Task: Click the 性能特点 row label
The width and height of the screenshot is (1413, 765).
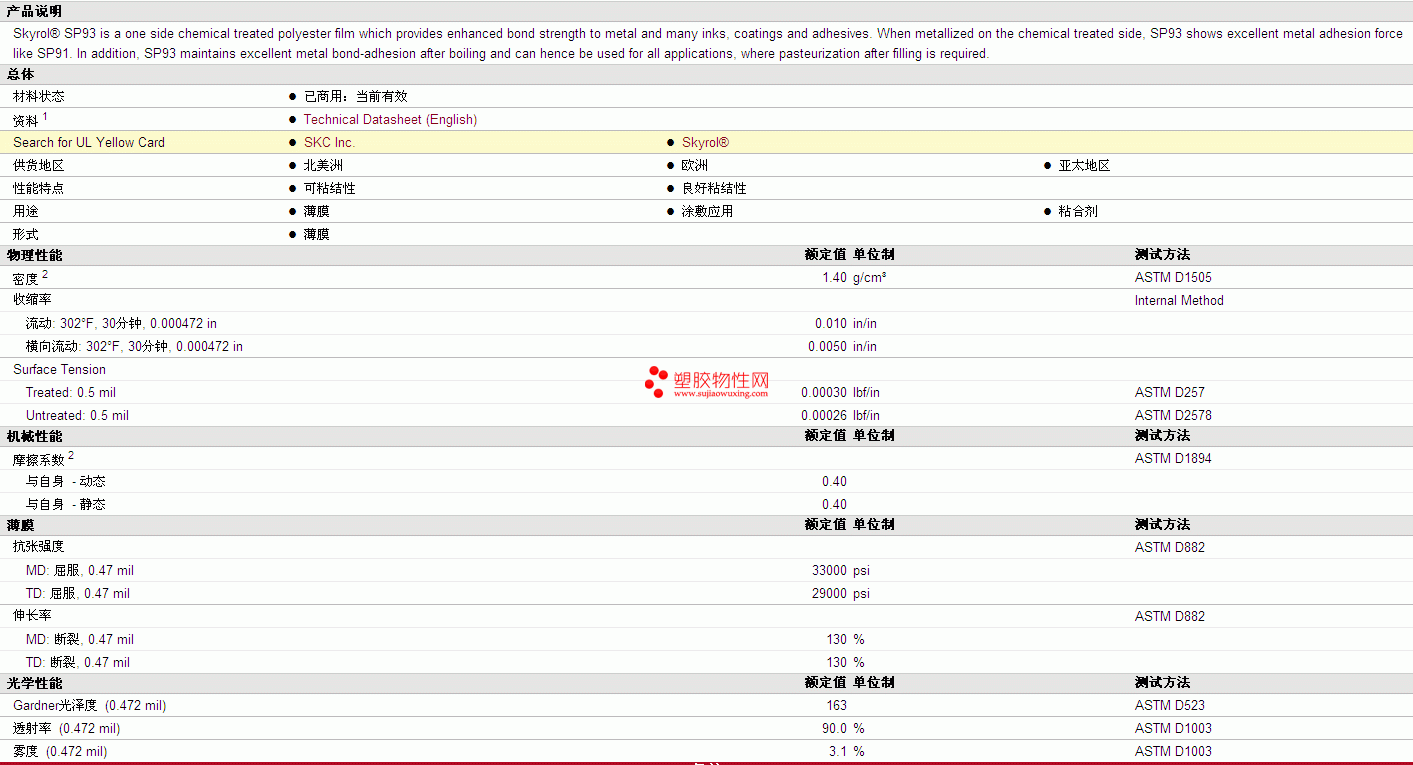Action: pyautogui.click(x=39, y=188)
